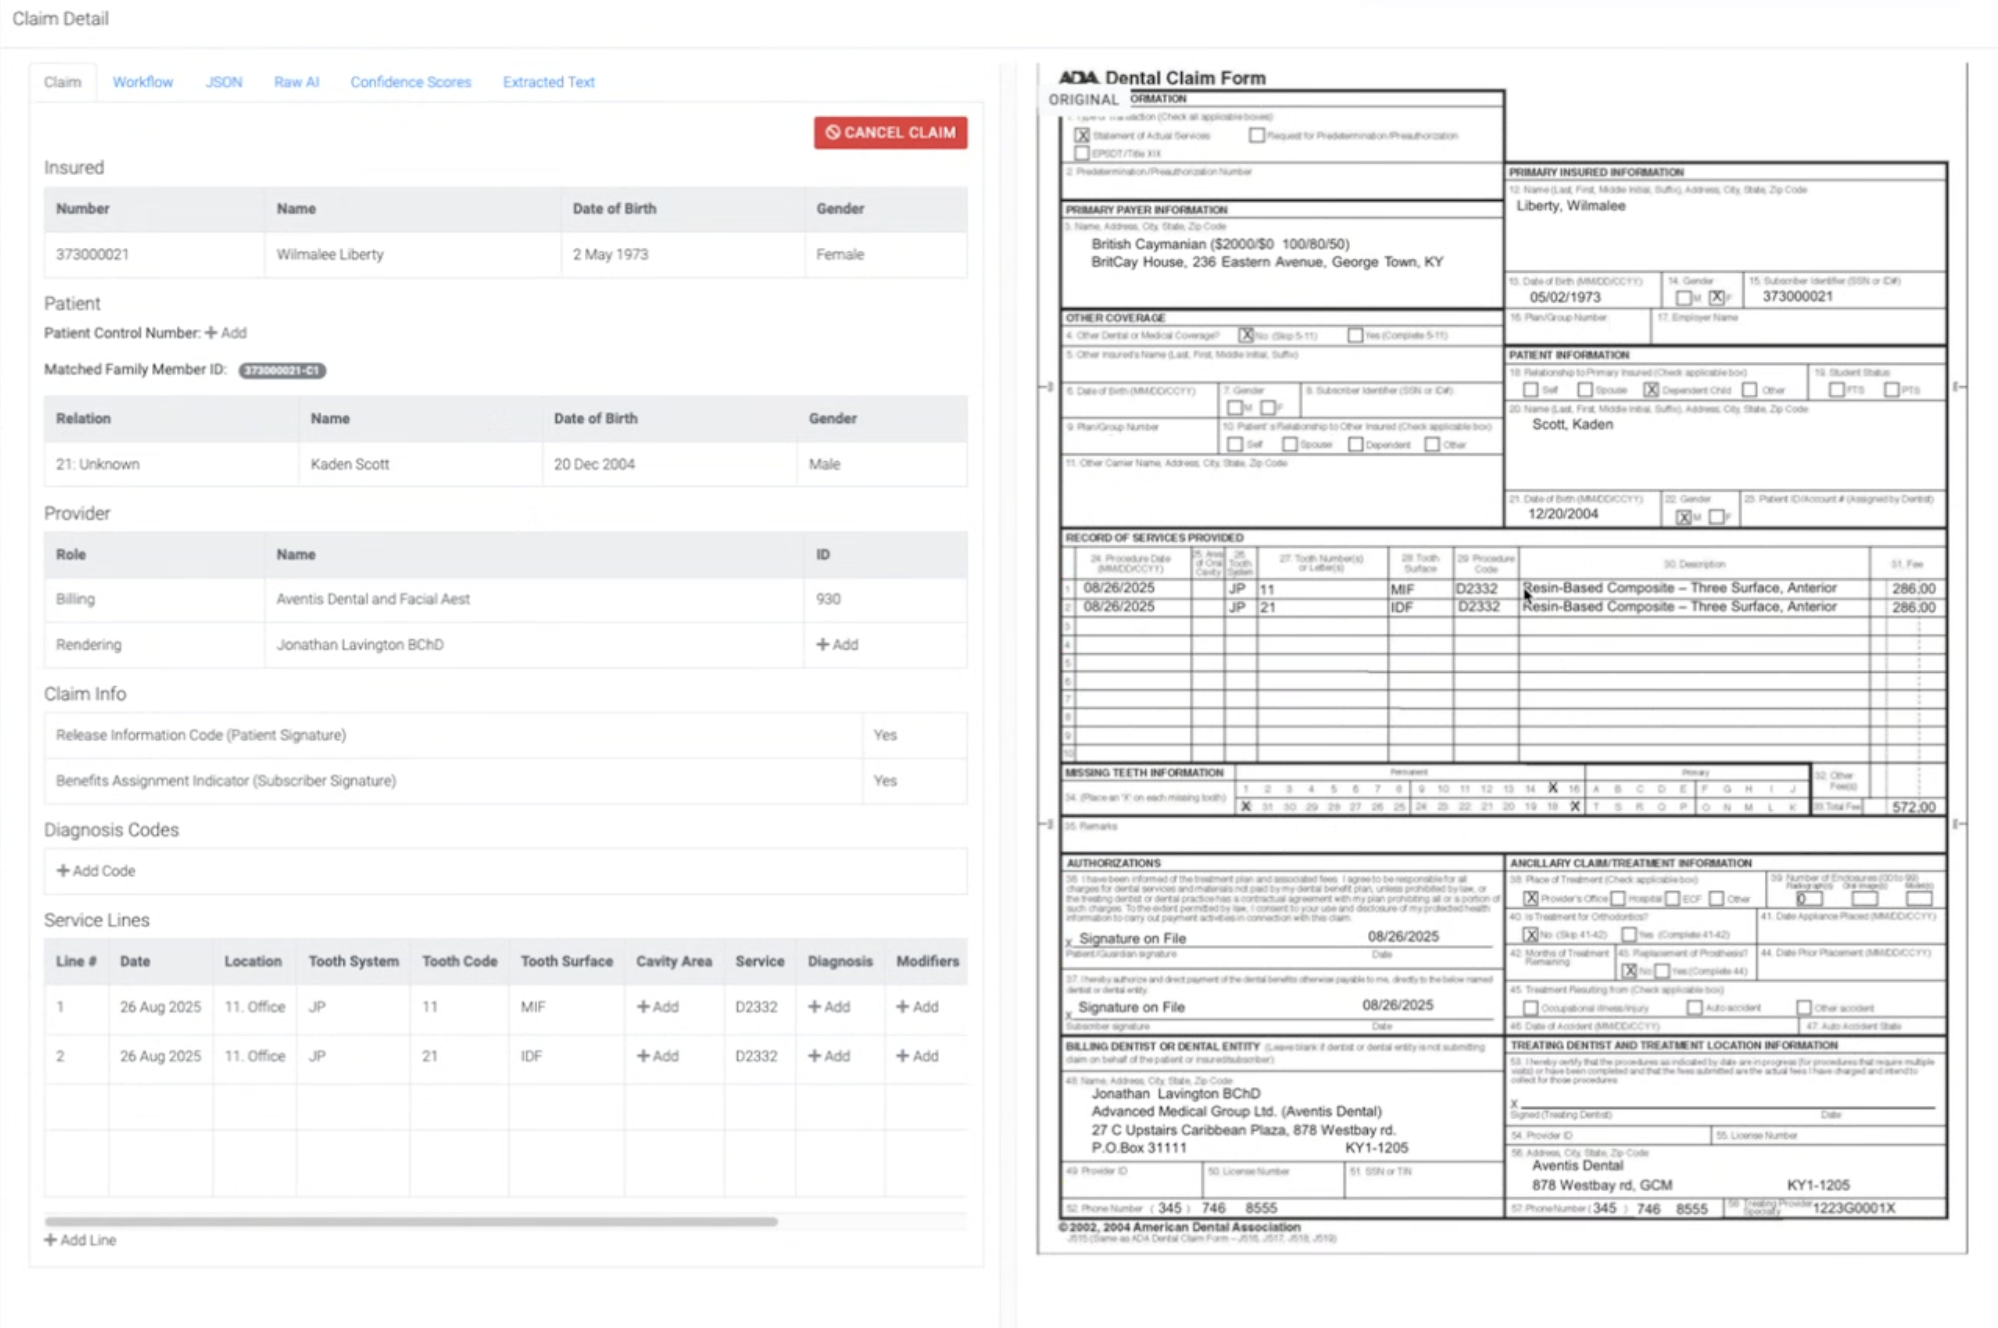The image size is (1998, 1328).
Task: Click rendering provider Jonathan Lavington BChD
Action: point(360,645)
